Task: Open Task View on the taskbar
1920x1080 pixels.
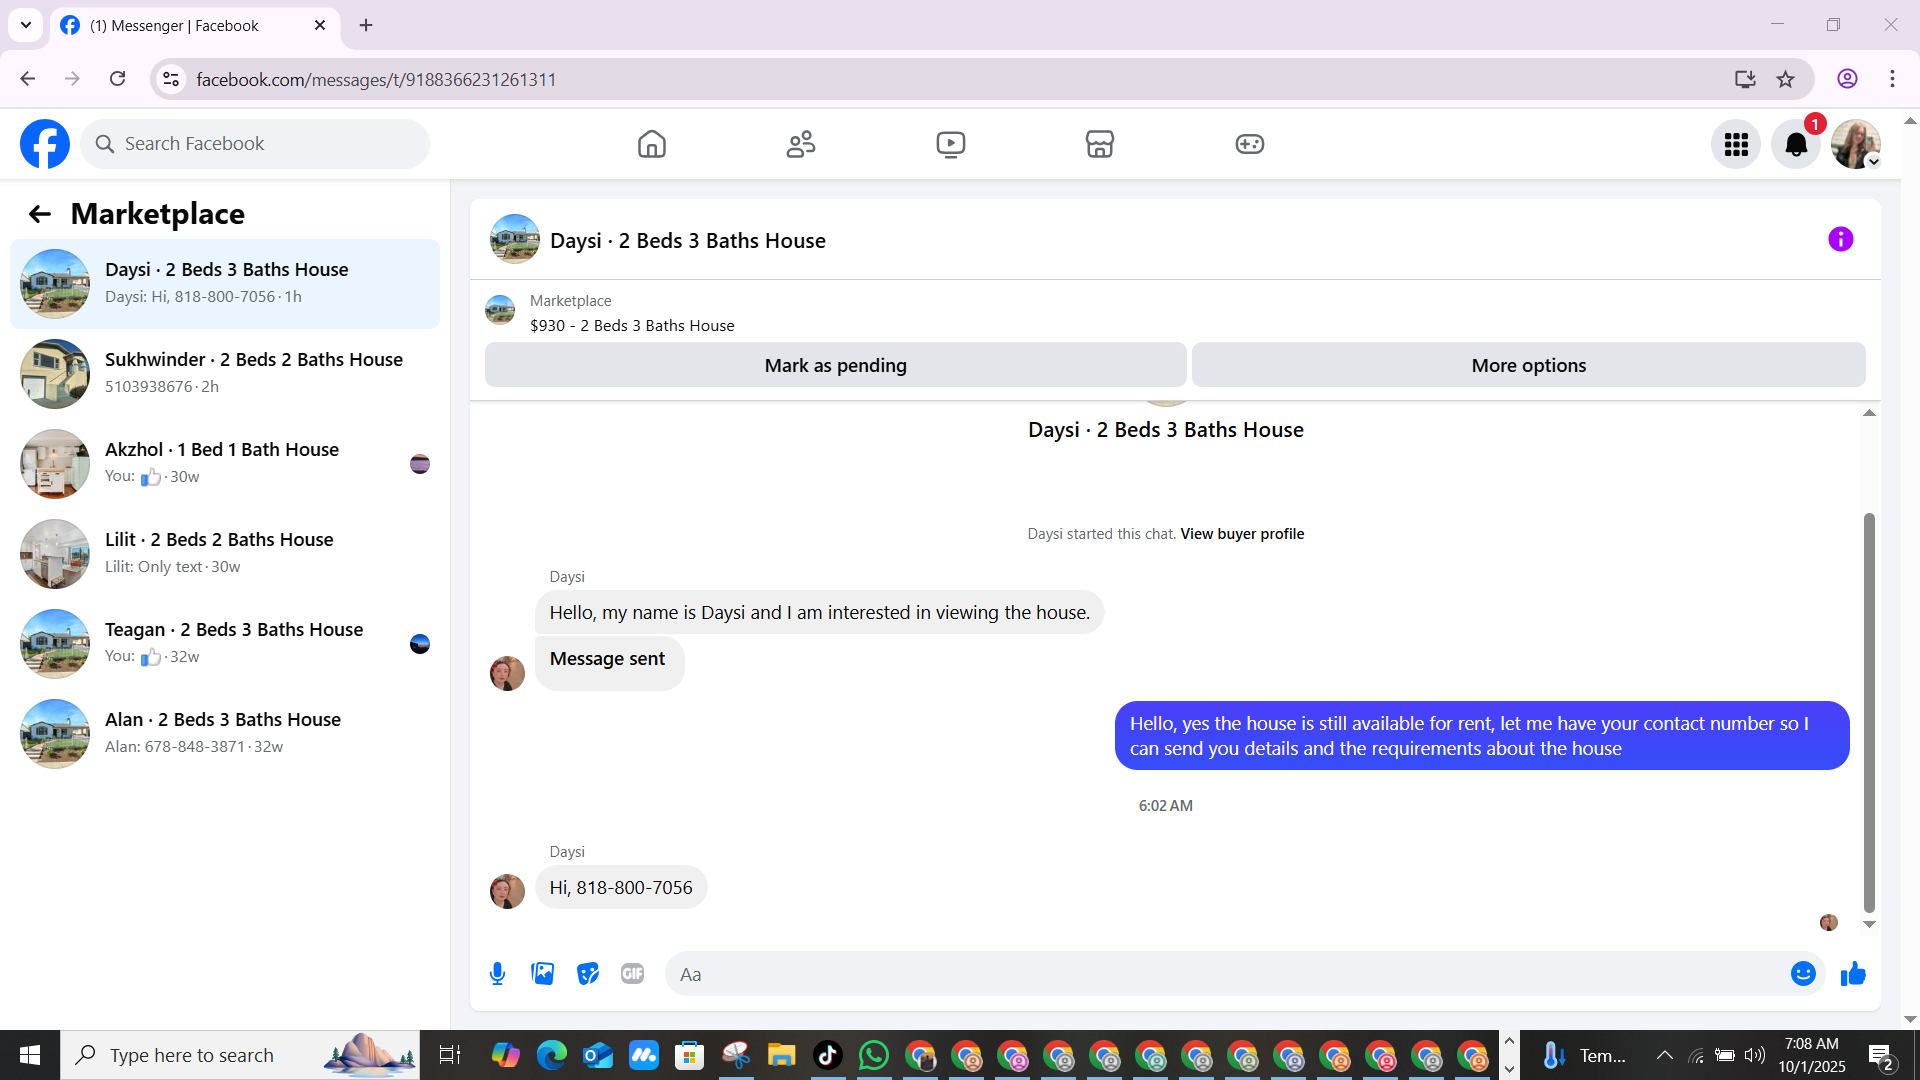Action: (450, 1055)
